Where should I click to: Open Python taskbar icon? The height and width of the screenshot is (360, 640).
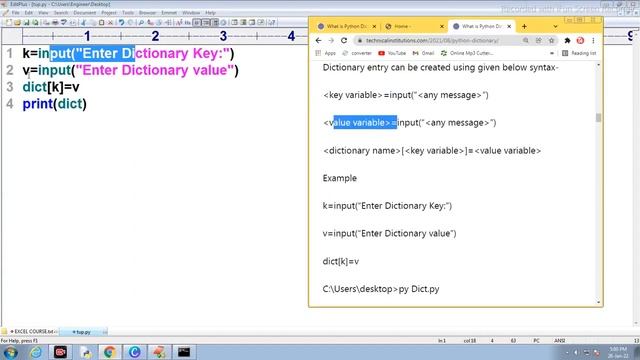85,352
